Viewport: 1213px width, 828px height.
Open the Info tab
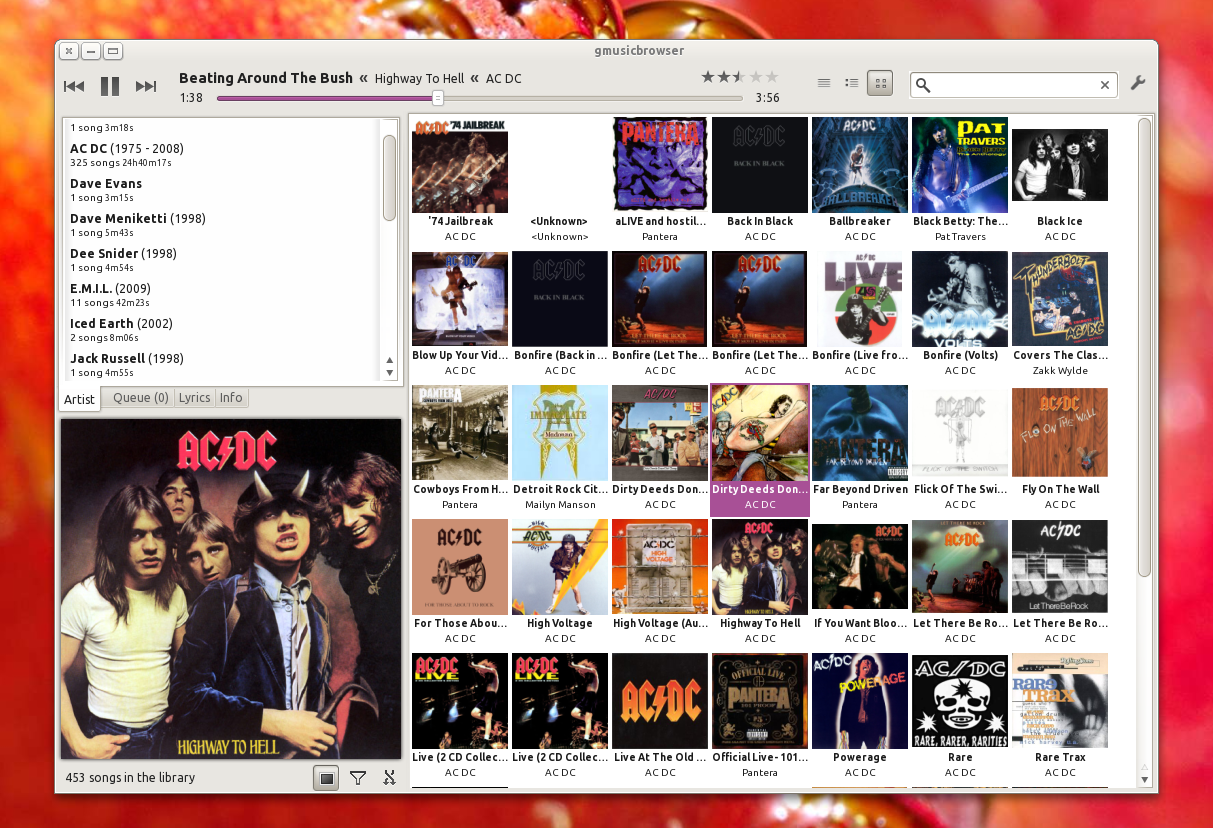[231, 398]
